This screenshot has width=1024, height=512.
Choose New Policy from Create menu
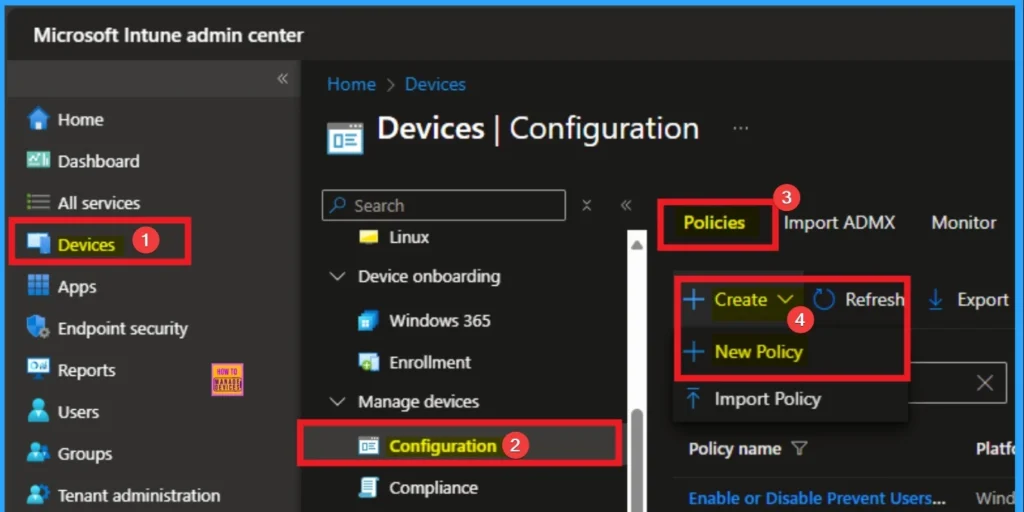point(758,352)
